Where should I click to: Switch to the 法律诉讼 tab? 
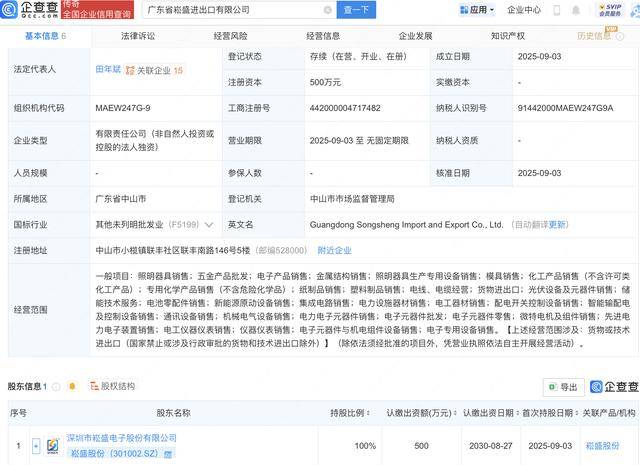[138, 36]
